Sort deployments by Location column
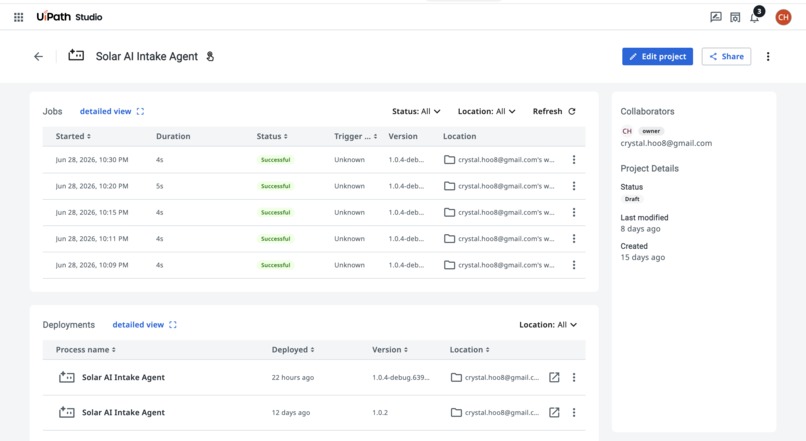 click(x=470, y=350)
